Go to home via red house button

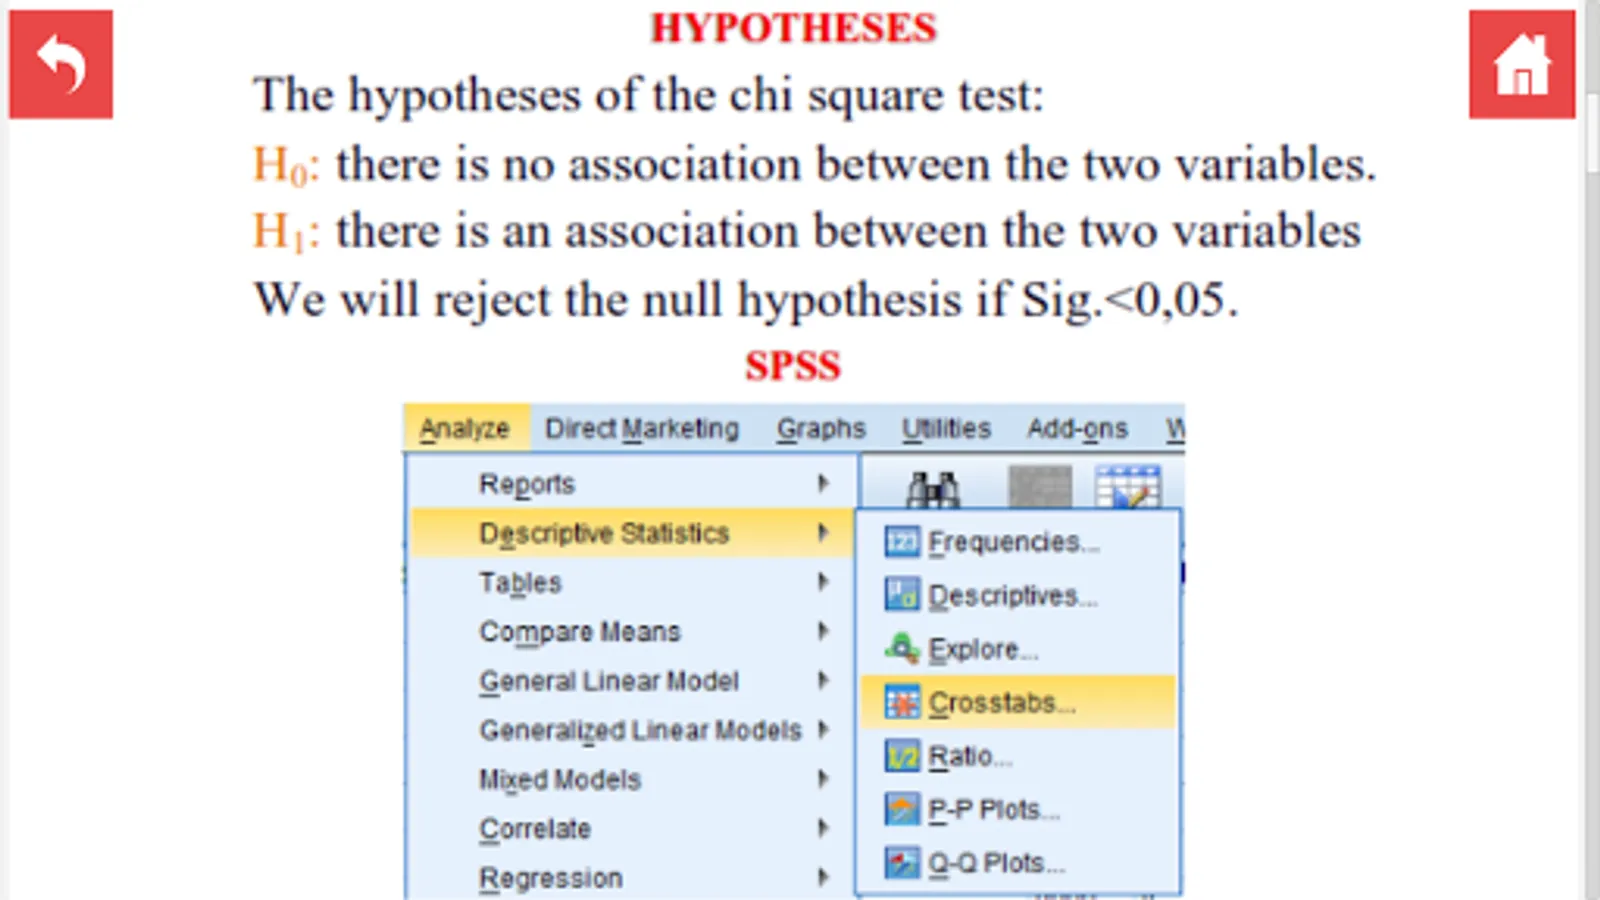[x=1522, y=64]
